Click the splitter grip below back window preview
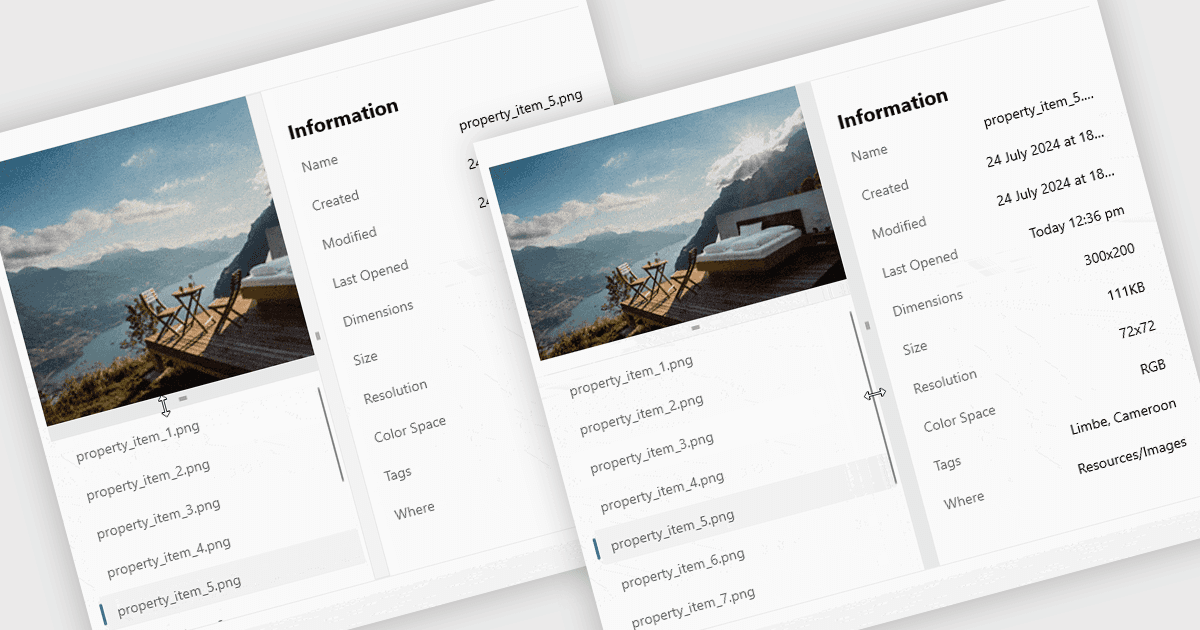 pos(183,398)
